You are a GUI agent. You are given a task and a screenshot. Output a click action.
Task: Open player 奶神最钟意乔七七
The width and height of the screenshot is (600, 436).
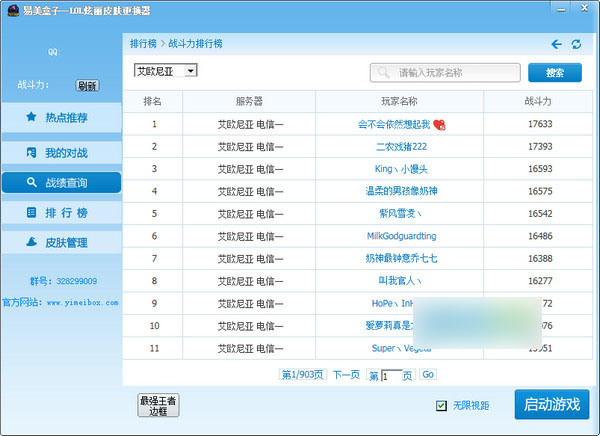pos(401,258)
